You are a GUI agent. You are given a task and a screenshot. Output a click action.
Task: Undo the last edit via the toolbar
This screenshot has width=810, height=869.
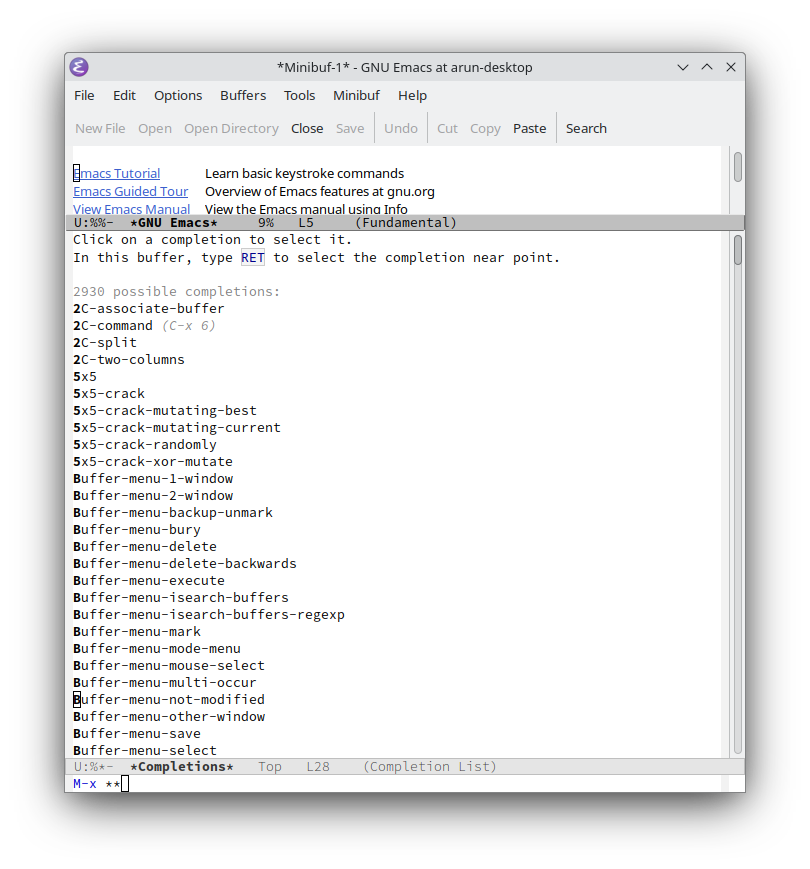tap(400, 128)
